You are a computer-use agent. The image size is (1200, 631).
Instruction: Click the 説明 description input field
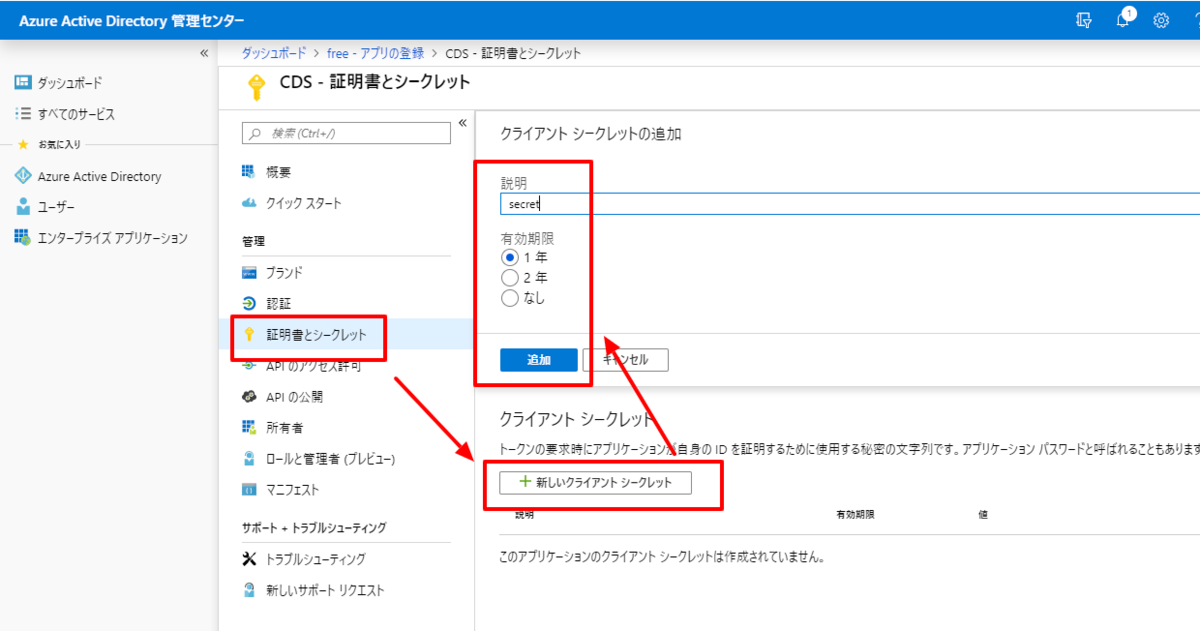[x=850, y=204]
